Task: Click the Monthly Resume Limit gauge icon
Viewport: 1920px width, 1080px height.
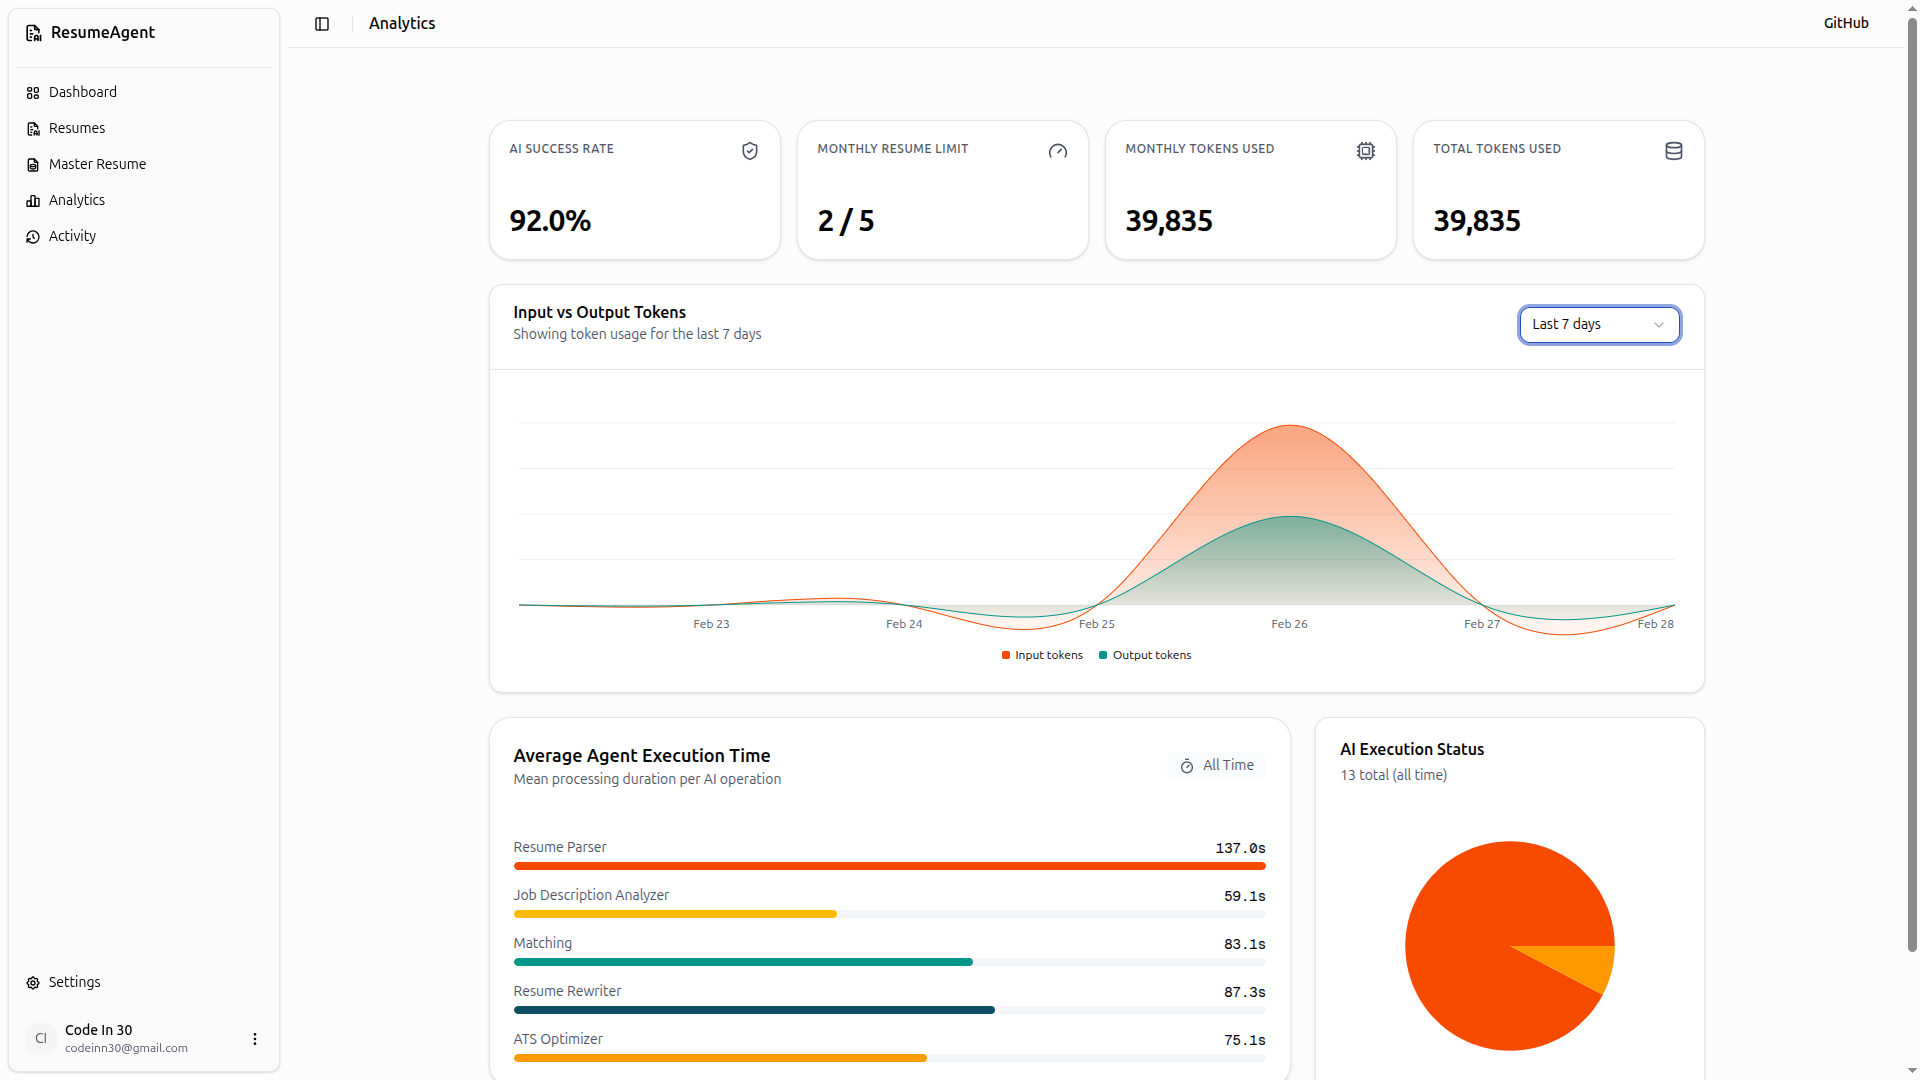Action: [1058, 151]
